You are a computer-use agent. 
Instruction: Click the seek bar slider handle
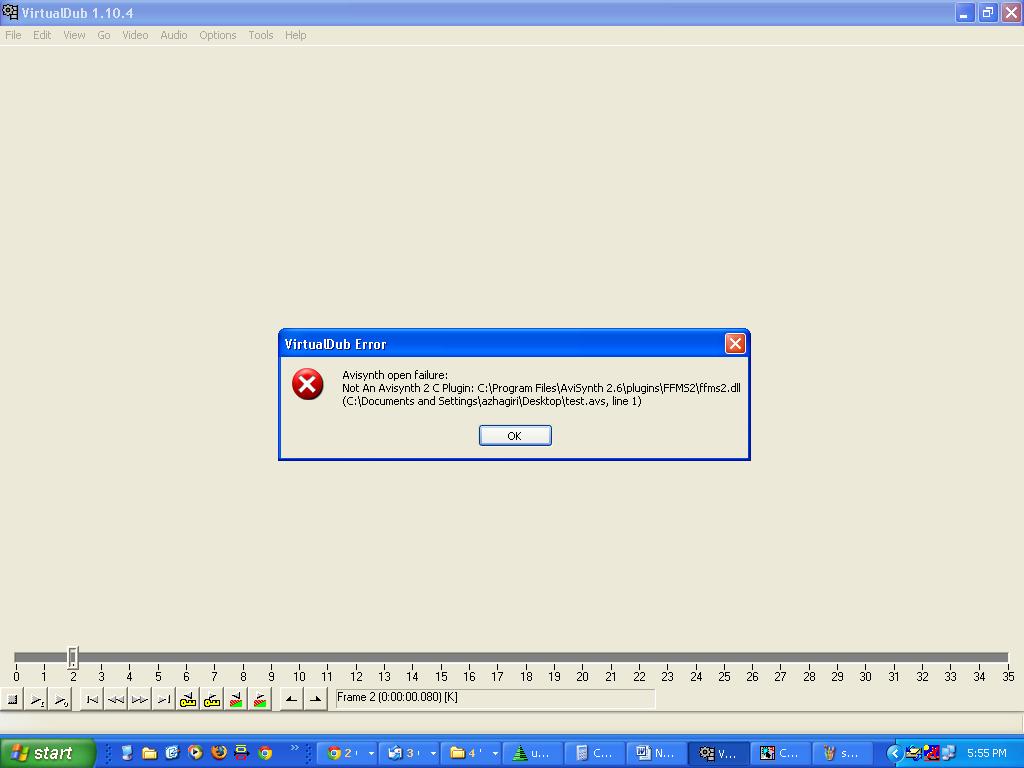73,658
